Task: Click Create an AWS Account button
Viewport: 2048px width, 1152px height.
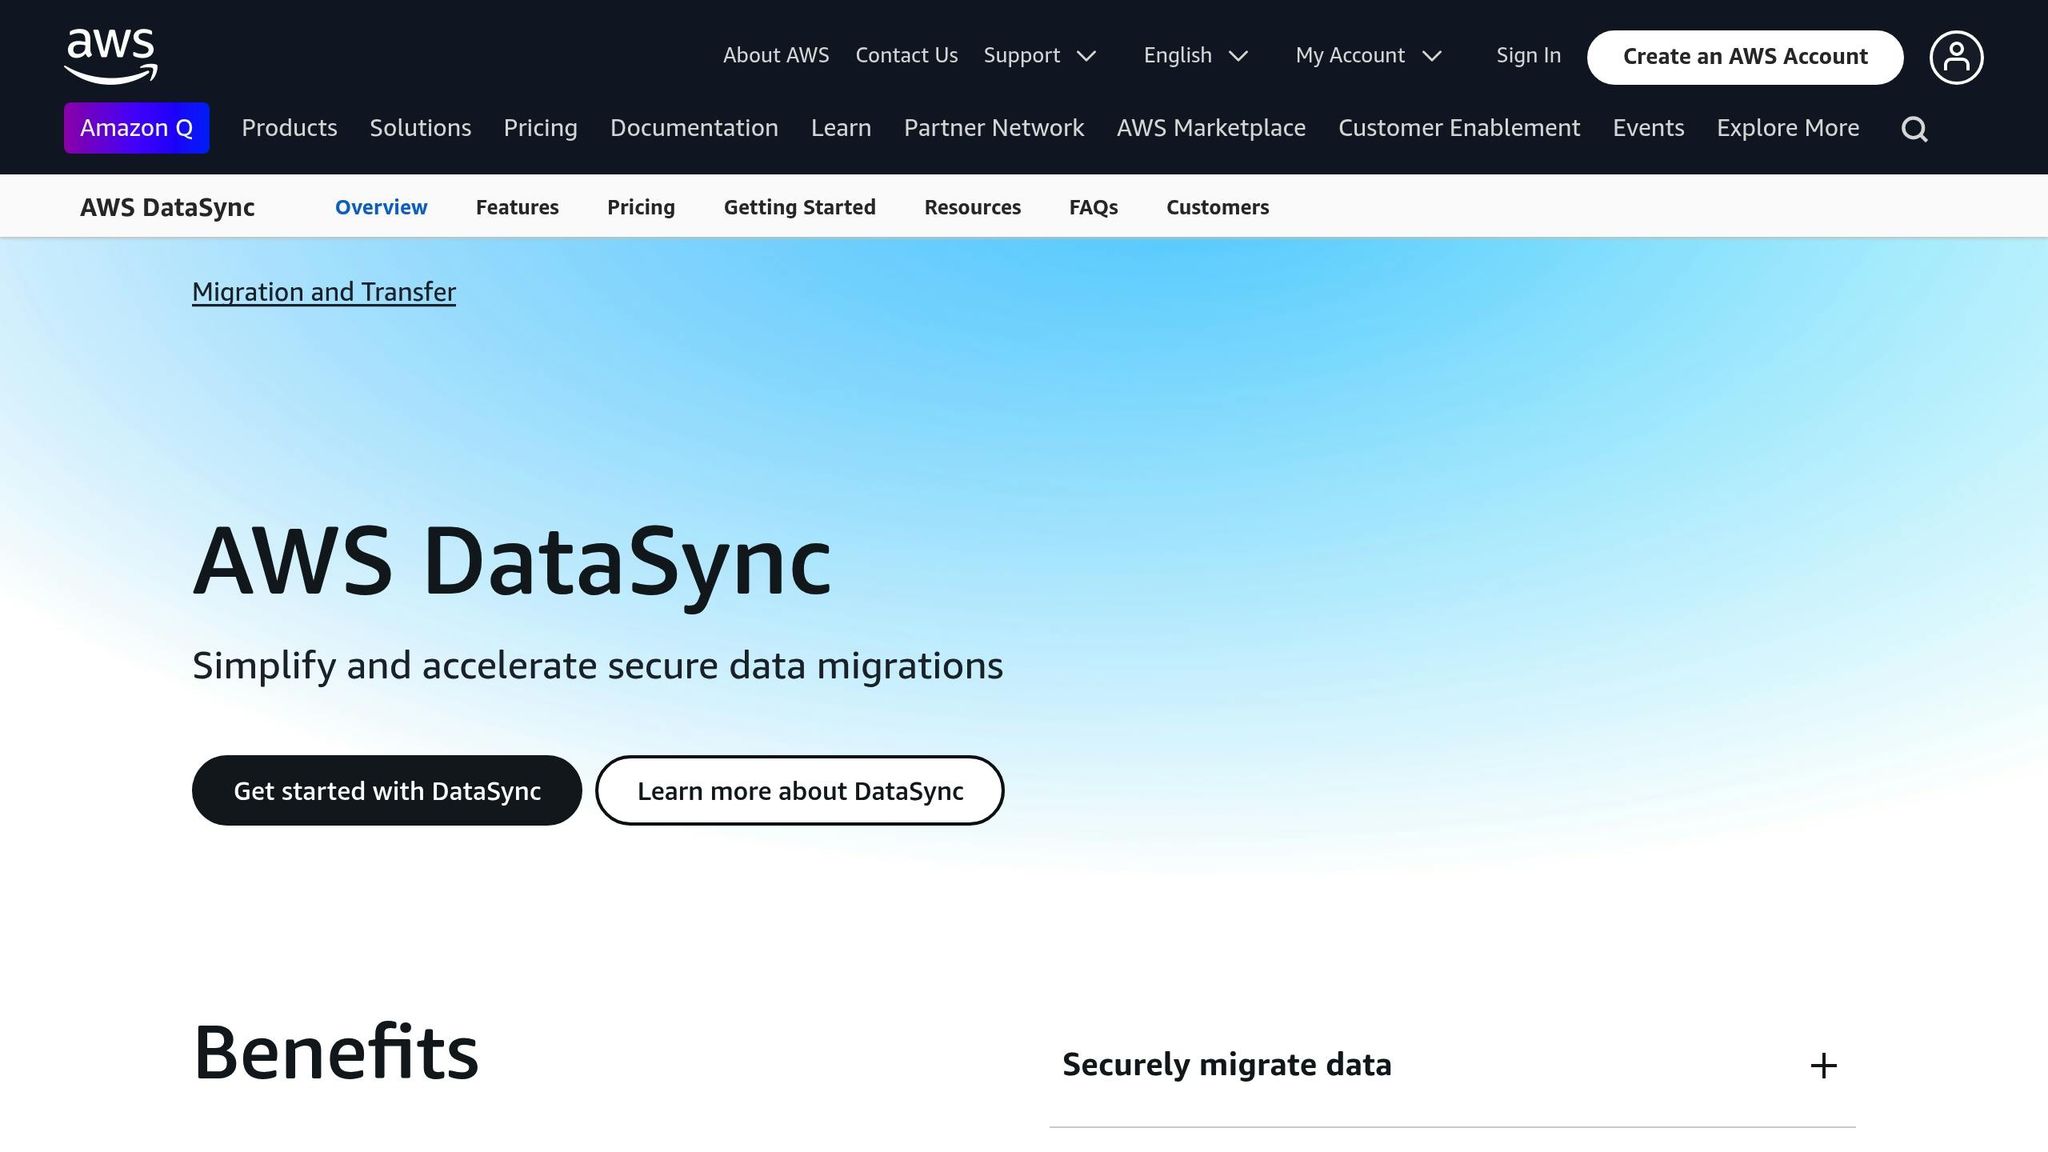Action: [x=1745, y=57]
